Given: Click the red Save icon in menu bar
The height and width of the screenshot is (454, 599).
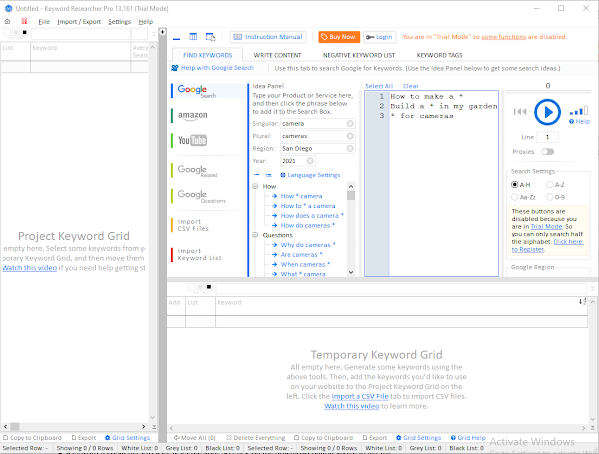Looking at the screenshot, I should 24,21.
